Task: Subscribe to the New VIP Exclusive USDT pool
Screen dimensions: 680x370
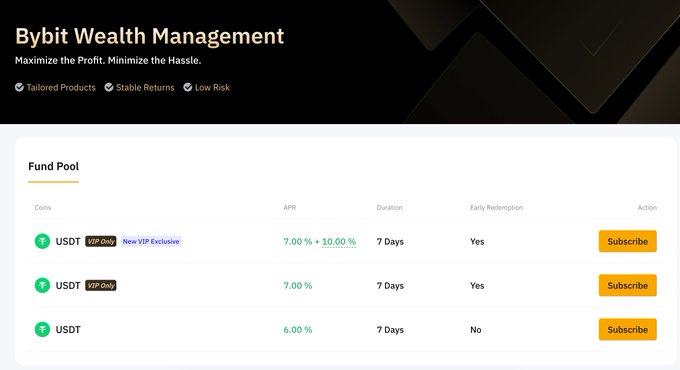Action: point(628,241)
